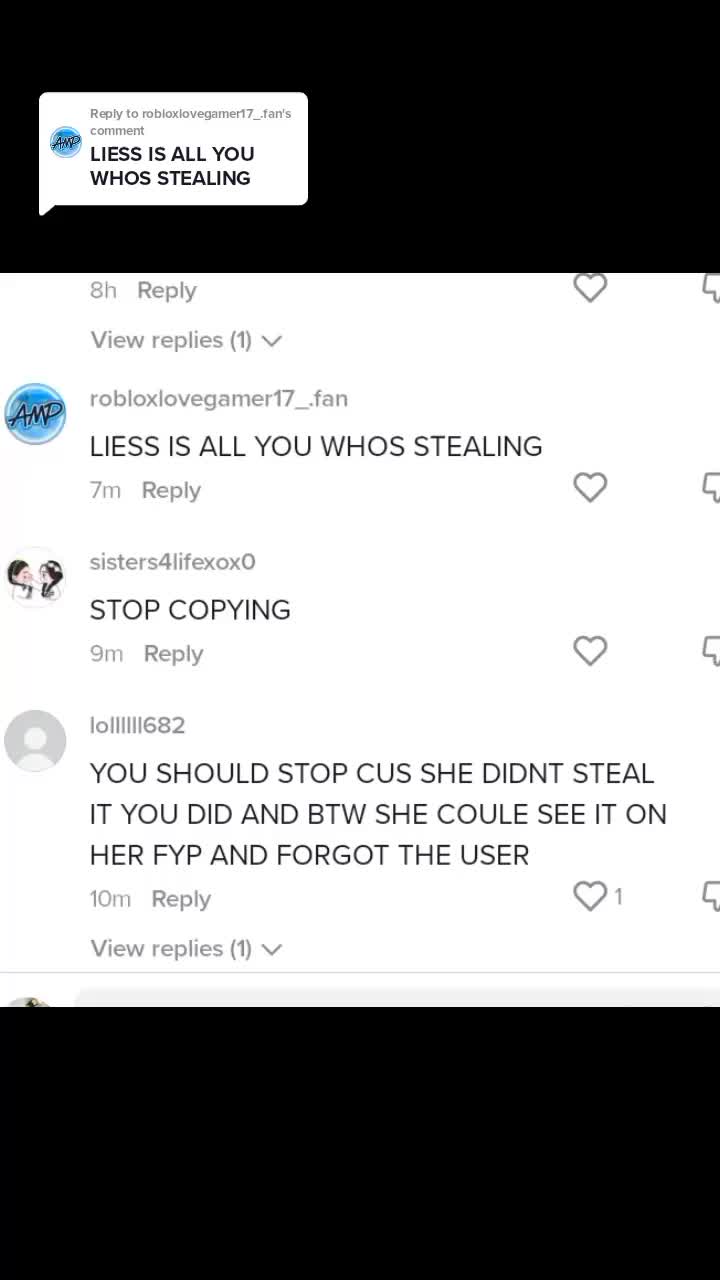This screenshot has width=720, height=1280.
Task: Reply to the 10m comment
Action: 181,898
